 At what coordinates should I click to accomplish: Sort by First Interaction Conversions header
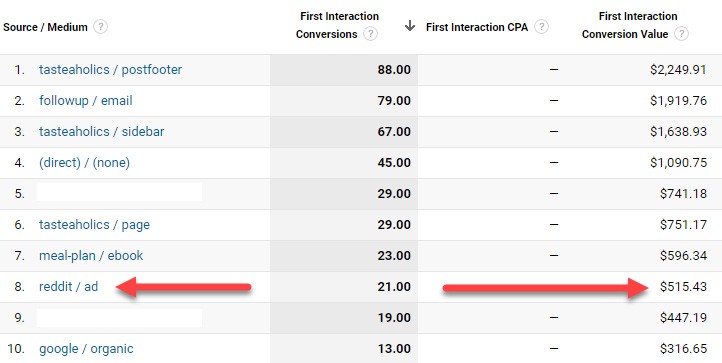339,25
